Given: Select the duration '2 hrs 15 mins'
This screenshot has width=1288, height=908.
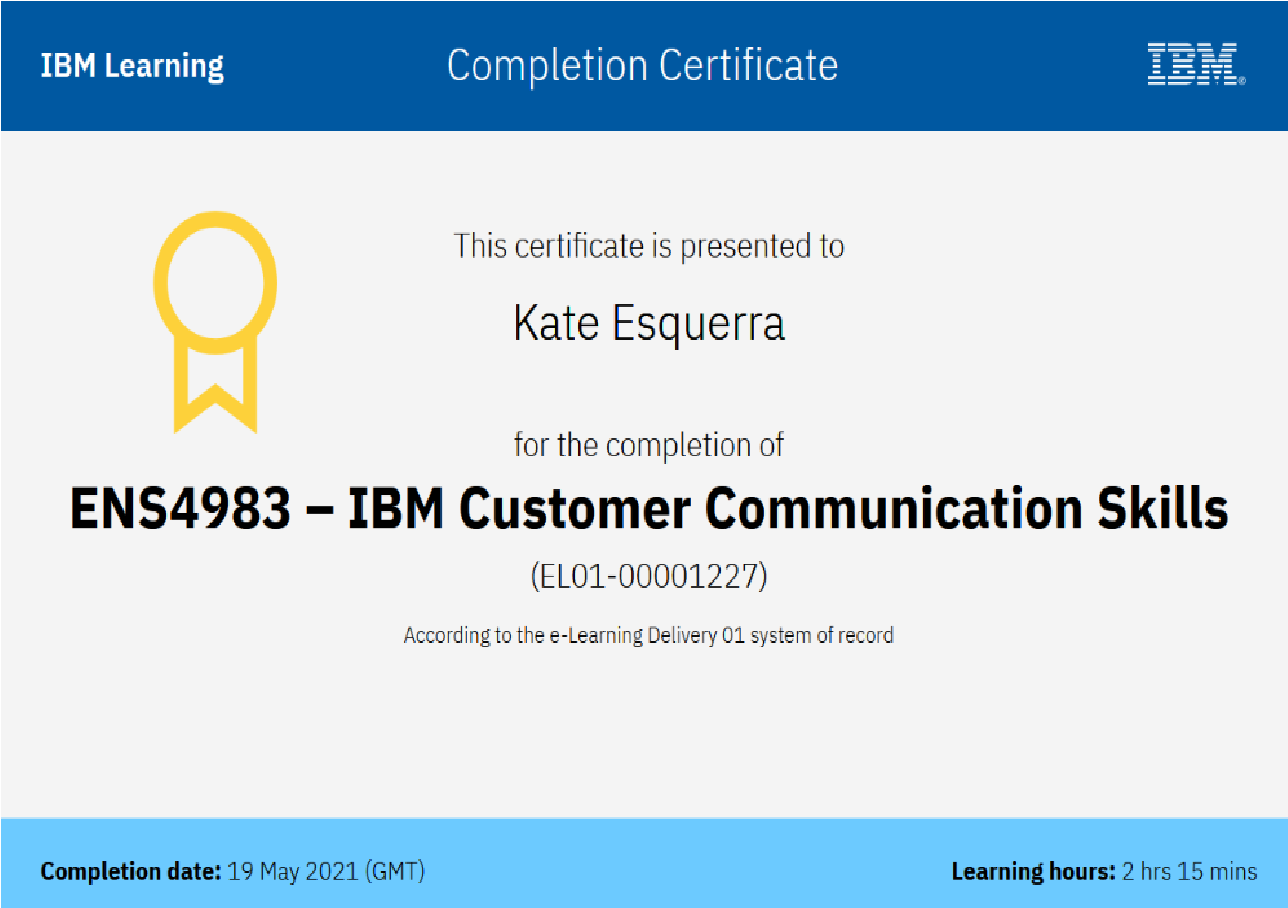Looking at the screenshot, I should (1190, 871).
